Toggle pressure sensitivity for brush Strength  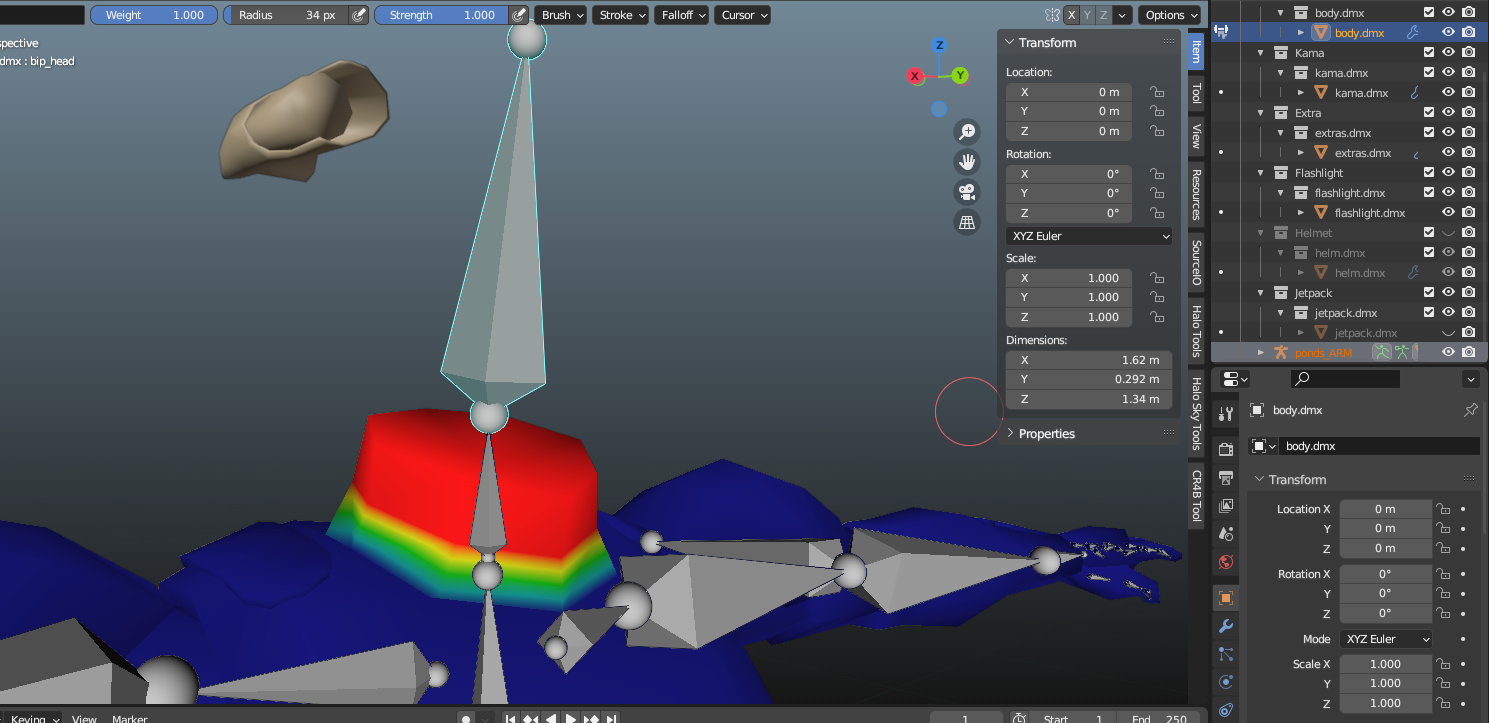518,15
